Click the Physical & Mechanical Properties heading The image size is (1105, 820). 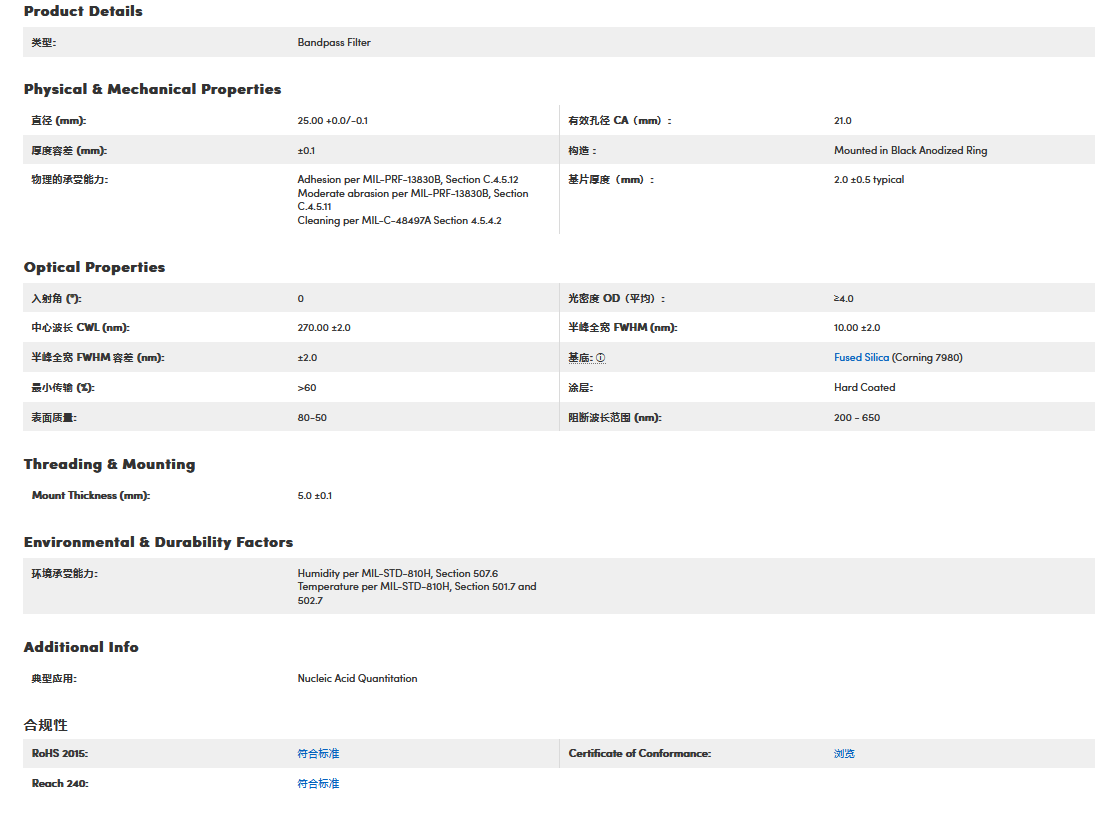pyautogui.click(x=152, y=90)
